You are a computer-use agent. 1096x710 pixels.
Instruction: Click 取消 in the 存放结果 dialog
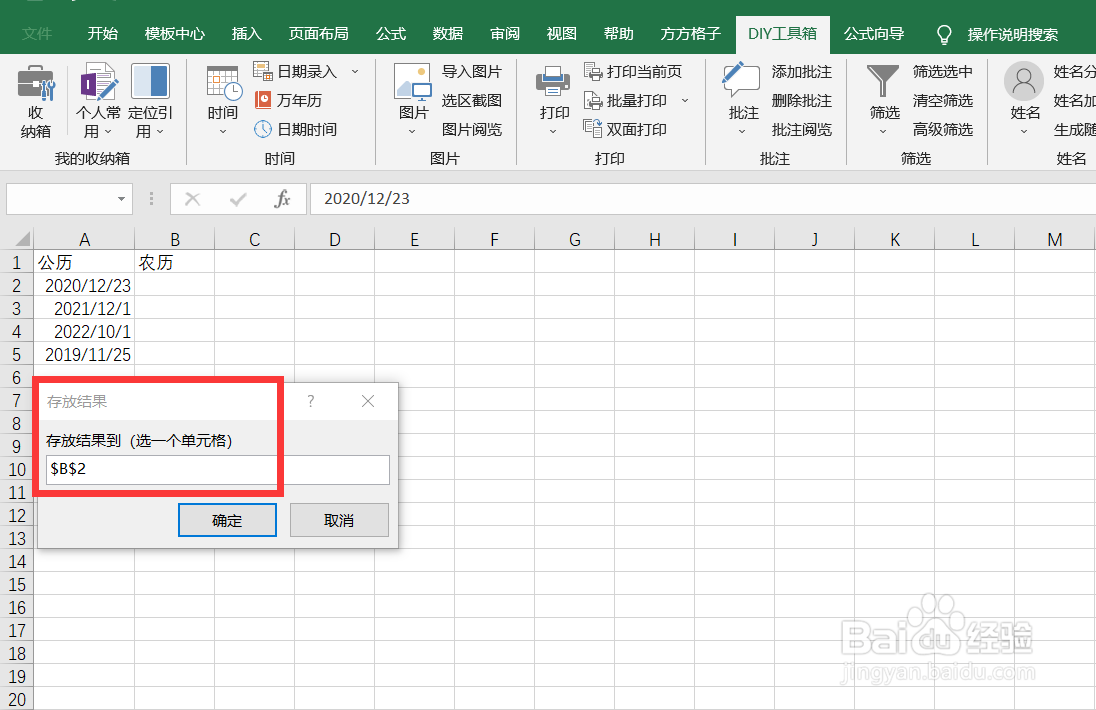click(x=339, y=520)
